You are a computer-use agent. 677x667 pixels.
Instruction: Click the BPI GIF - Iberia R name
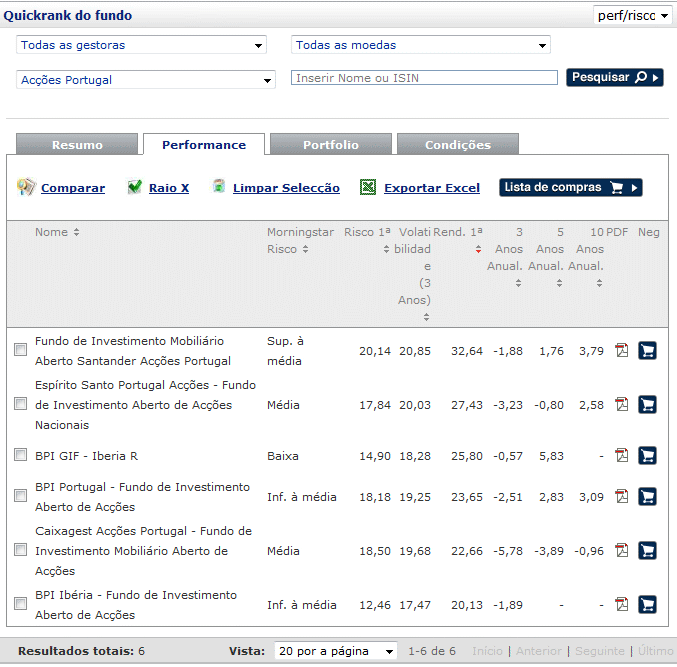(86, 456)
